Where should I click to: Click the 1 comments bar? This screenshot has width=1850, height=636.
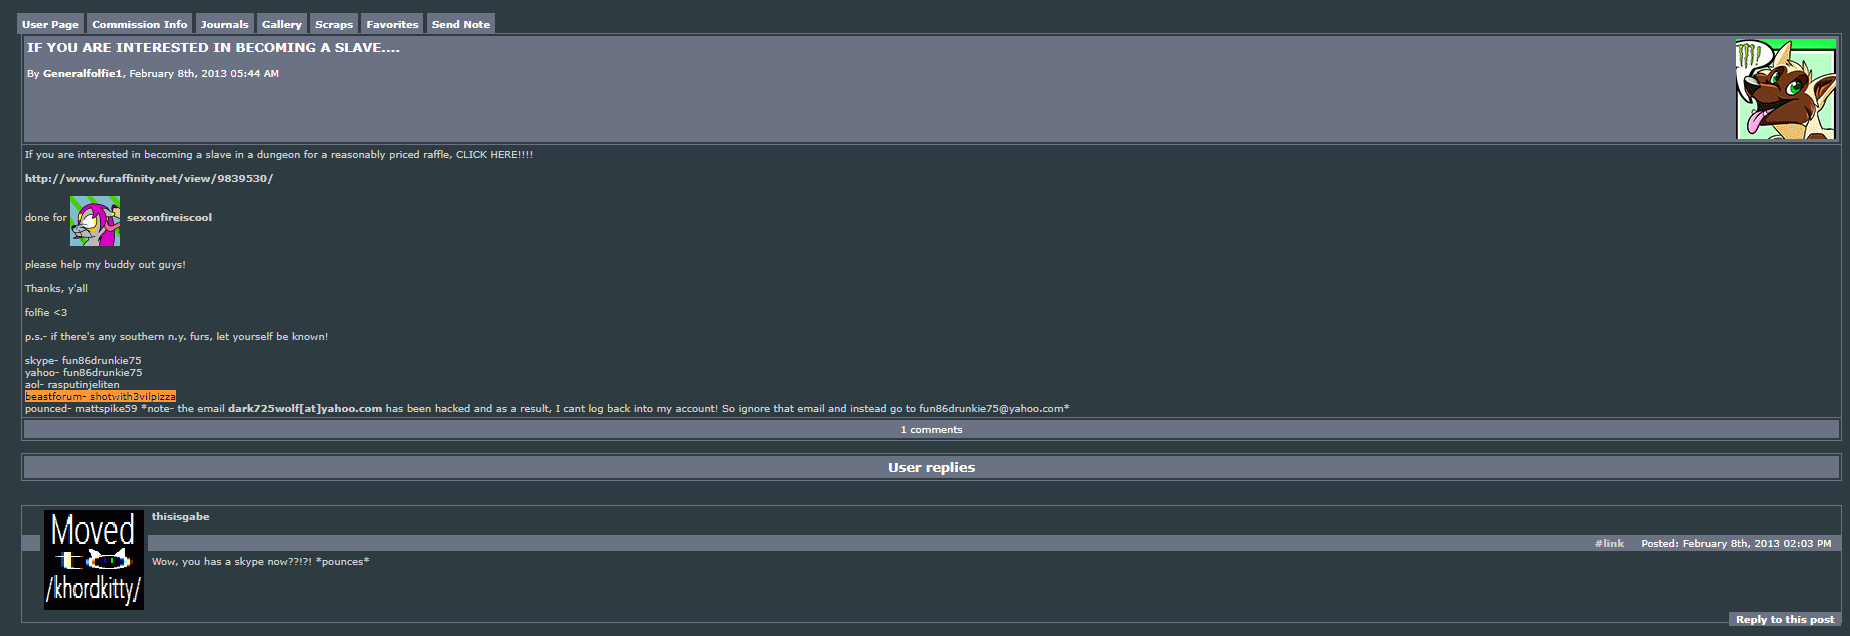[x=931, y=429]
